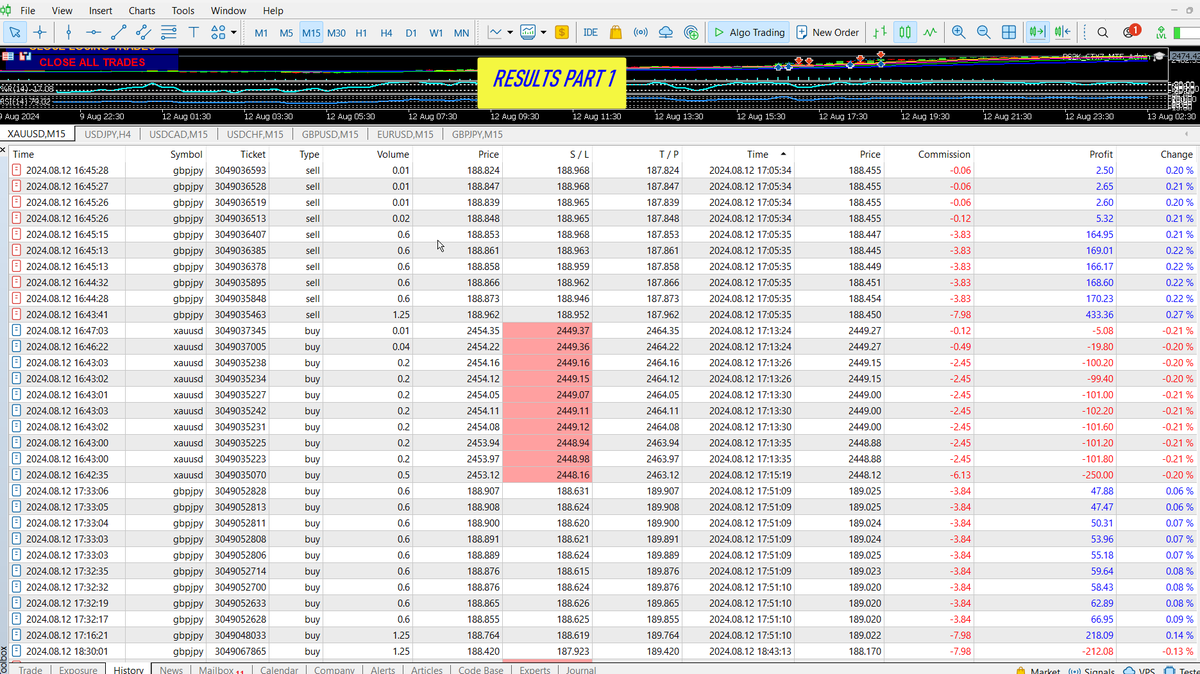Zoom out on the chart
This screenshot has width=1200, height=674.
pos(984,32)
